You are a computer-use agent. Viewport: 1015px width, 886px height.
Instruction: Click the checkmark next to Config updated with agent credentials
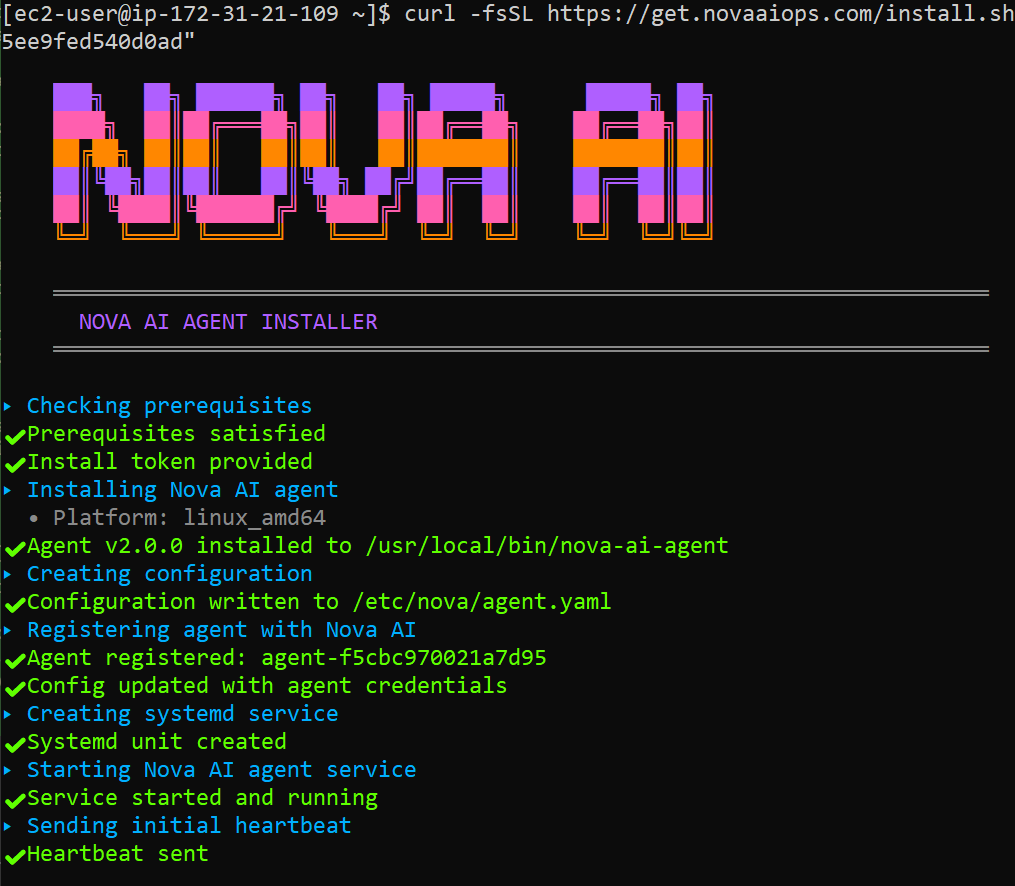(x=13, y=685)
